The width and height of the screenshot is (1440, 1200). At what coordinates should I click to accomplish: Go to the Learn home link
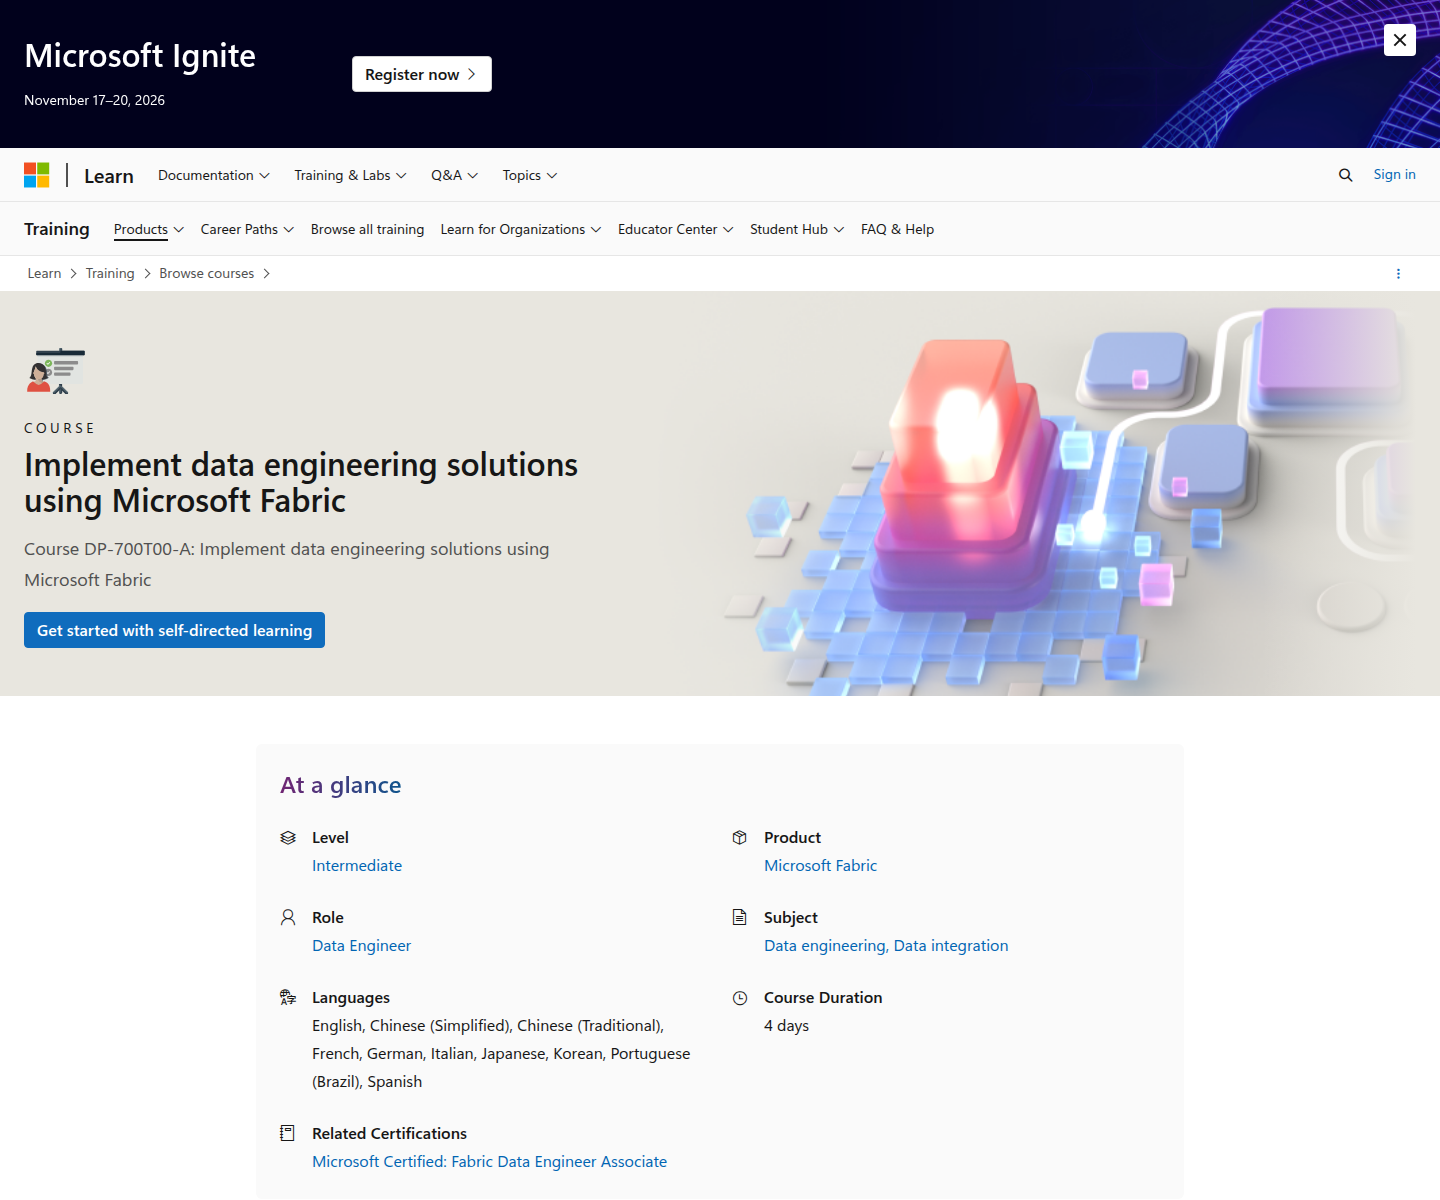109,176
